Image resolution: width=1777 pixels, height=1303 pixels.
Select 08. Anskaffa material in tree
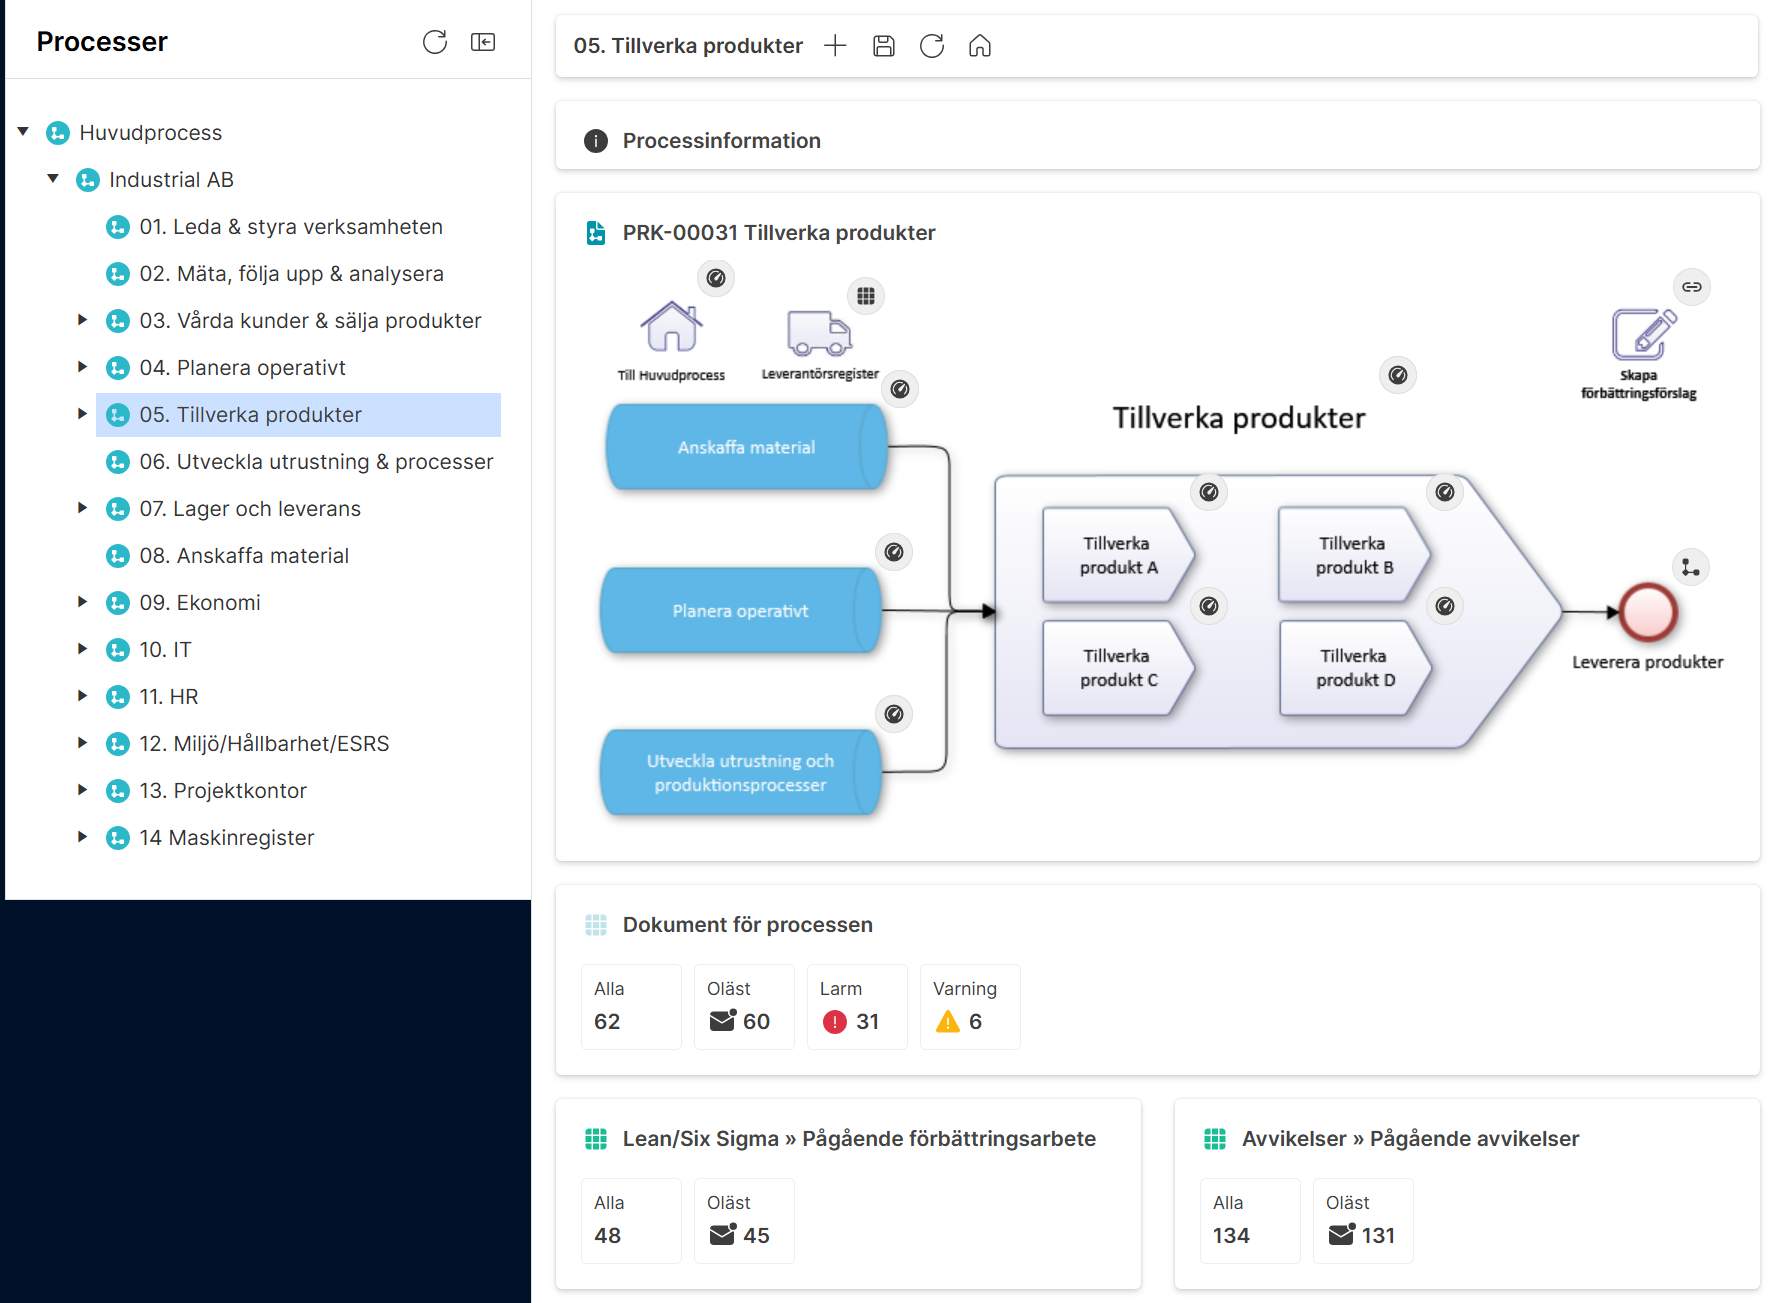coord(244,556)
